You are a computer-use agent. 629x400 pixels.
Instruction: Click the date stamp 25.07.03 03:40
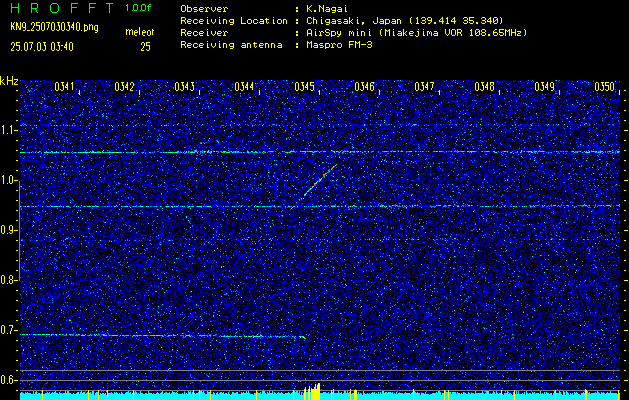42,47
